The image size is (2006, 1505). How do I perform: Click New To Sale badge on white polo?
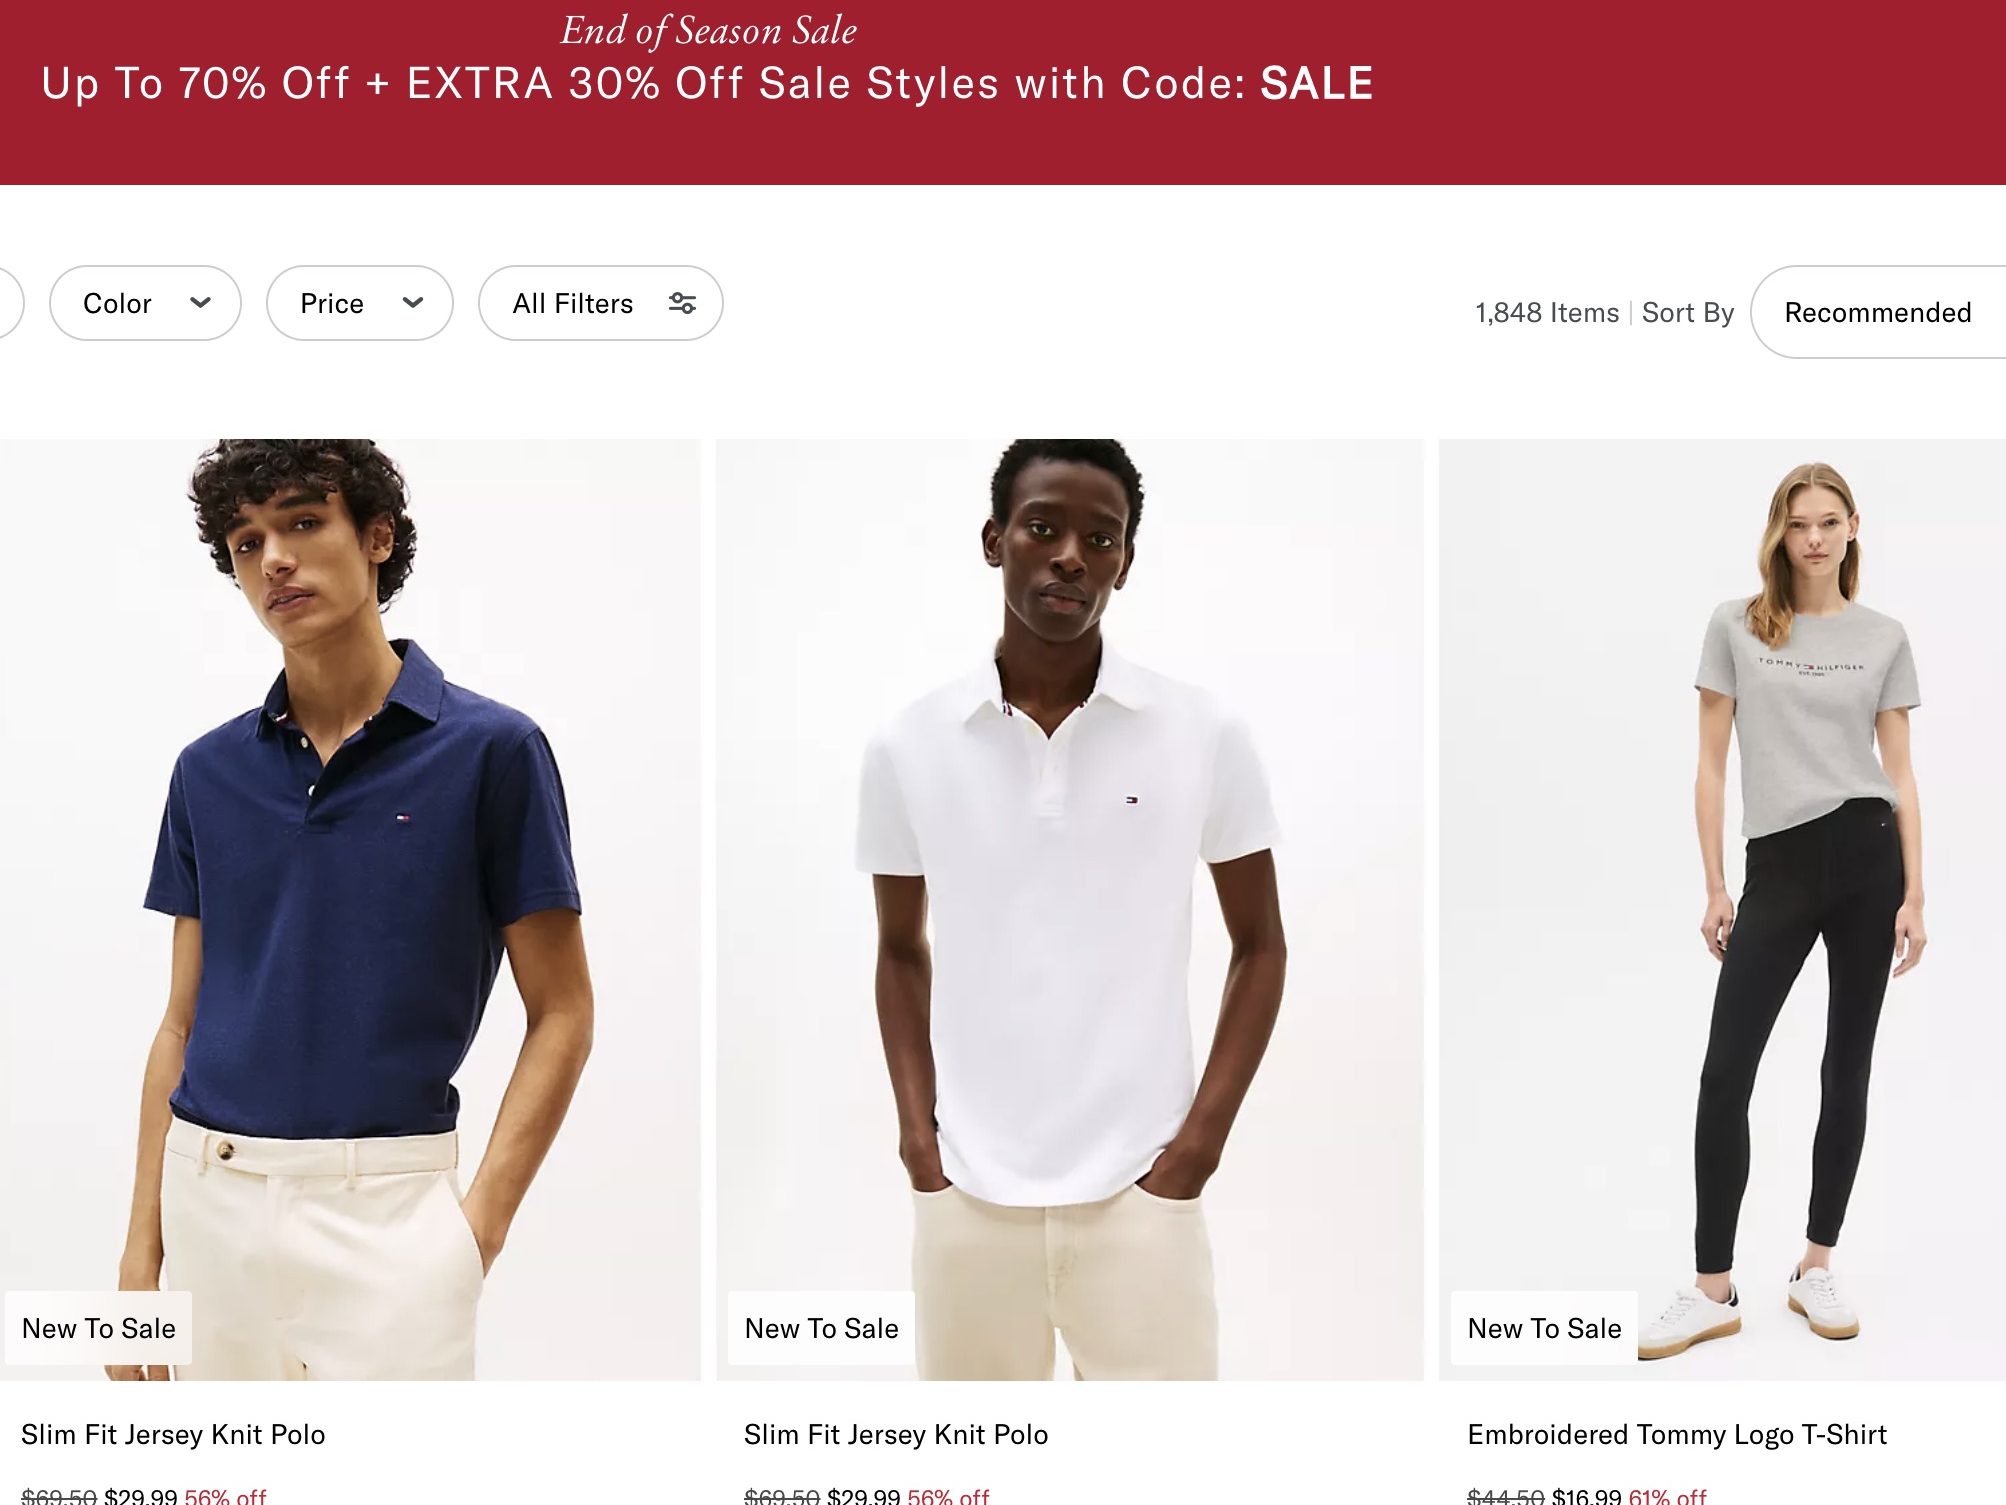point(821,1328)
